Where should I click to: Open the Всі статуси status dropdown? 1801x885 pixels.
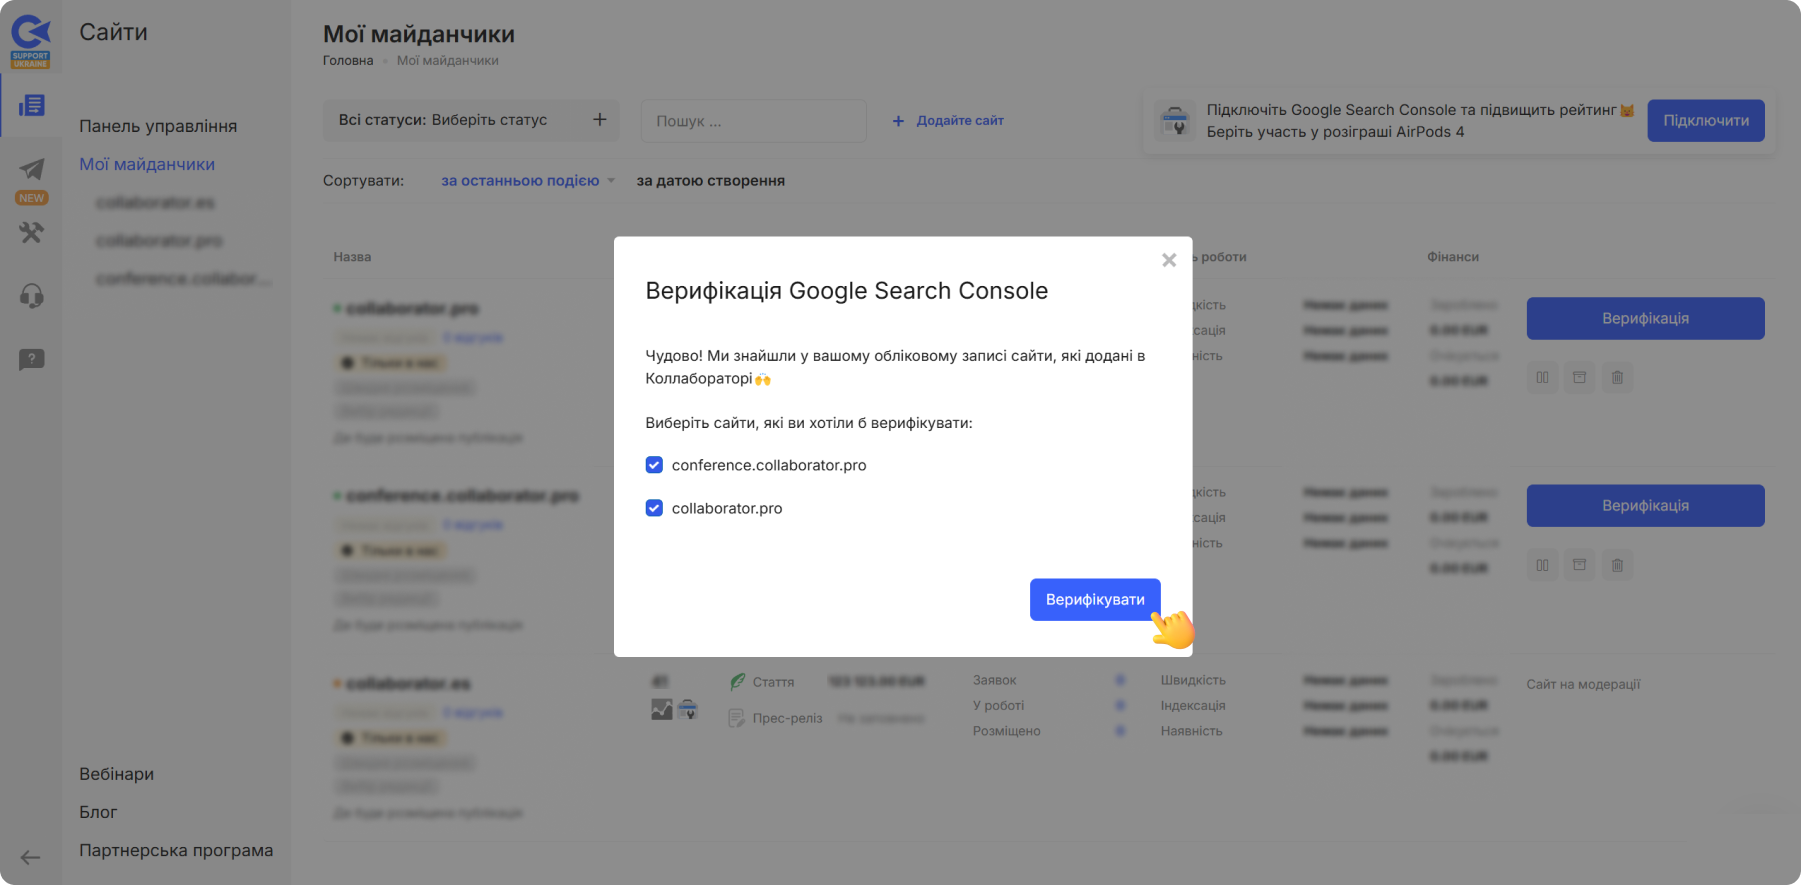point(471,120)
